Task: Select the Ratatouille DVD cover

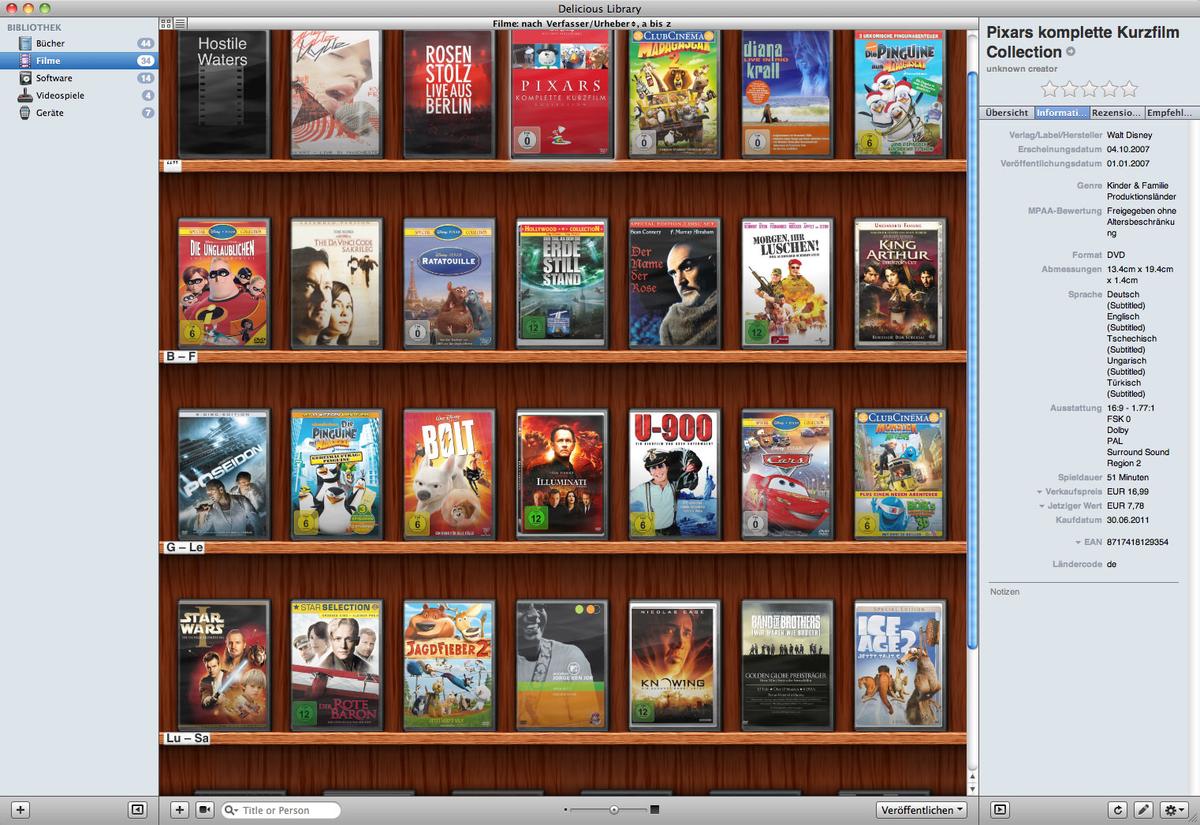Action: coord(448,284)
